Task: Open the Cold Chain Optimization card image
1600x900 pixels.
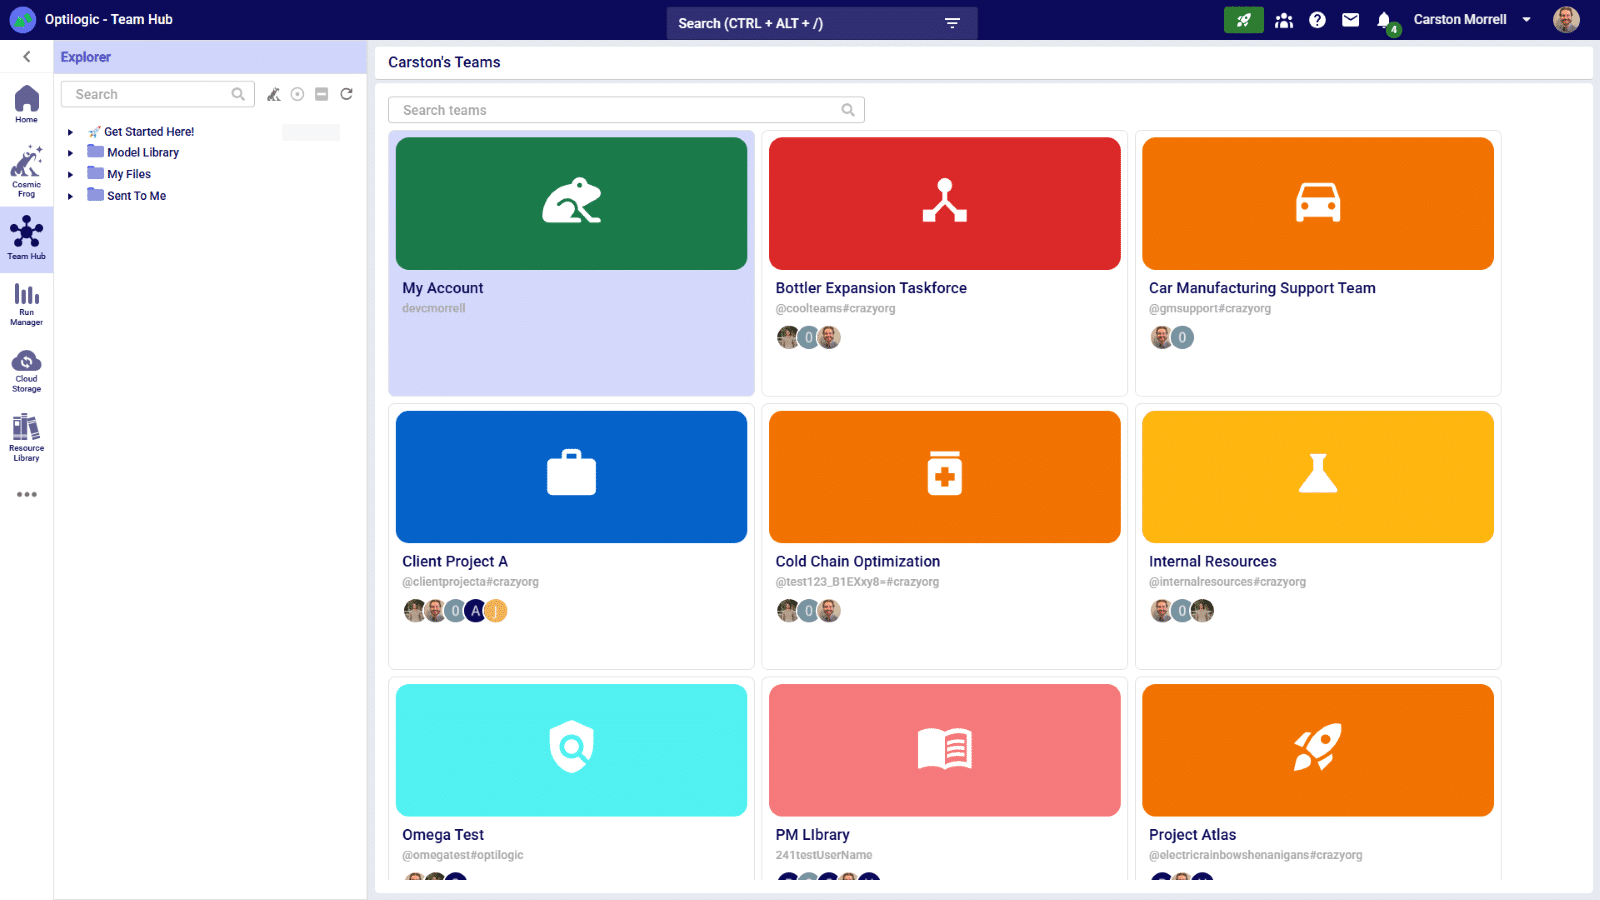Action: pos(944,476)
